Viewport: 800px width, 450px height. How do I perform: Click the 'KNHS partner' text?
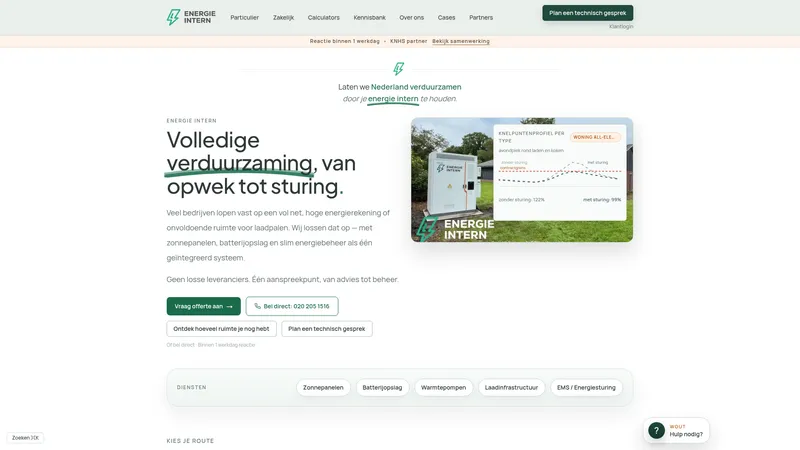(x=408, y=41)
